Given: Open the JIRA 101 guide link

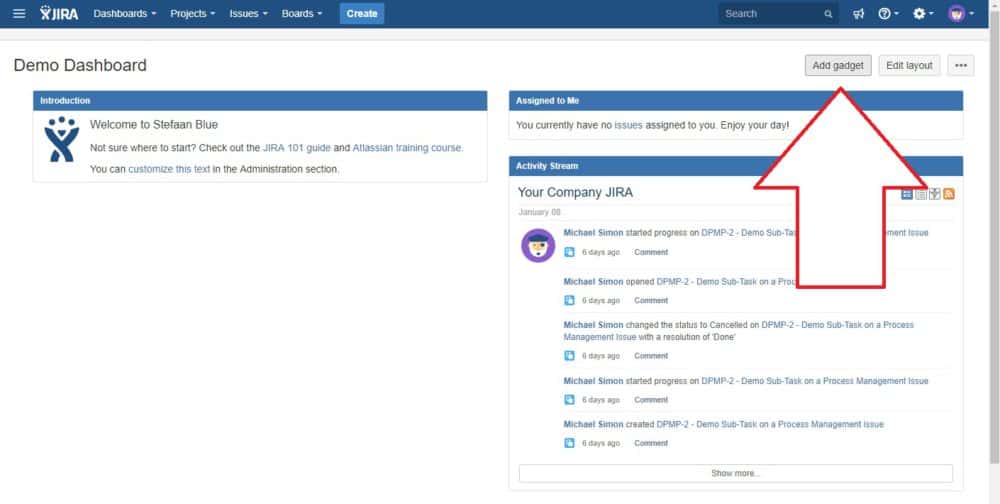Looking at the screenshot, I should pos(297,148).
